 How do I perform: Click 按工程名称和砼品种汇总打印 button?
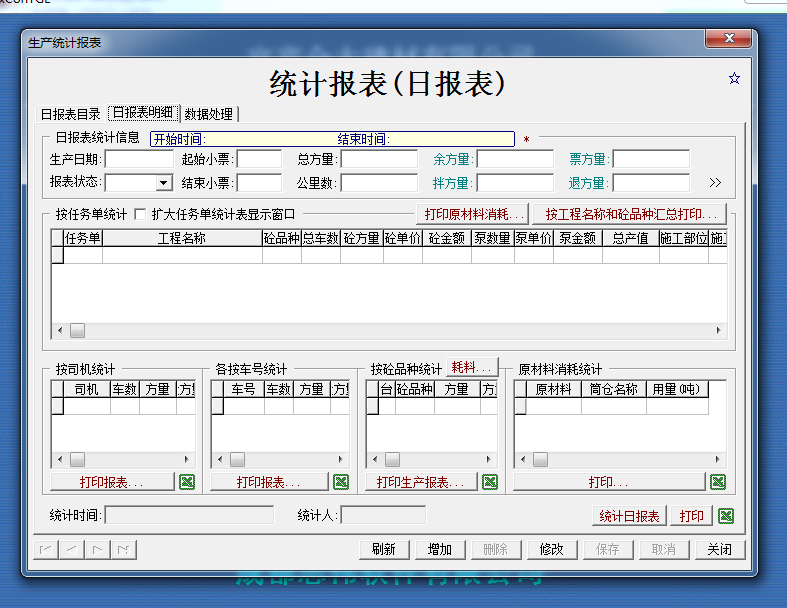[630, 214]
